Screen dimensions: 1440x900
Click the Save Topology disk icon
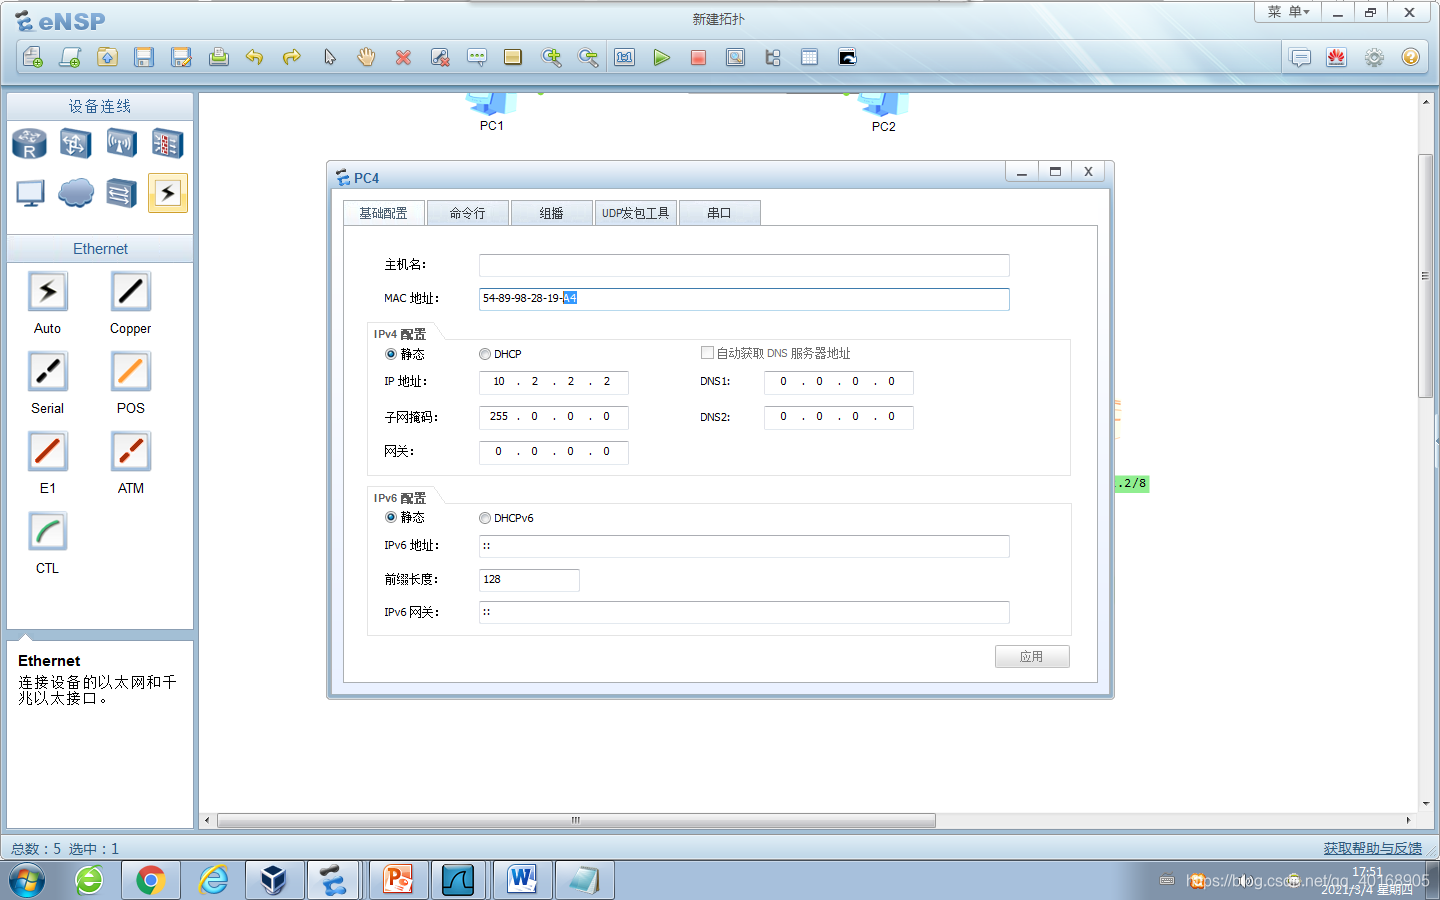click(144, 57)
